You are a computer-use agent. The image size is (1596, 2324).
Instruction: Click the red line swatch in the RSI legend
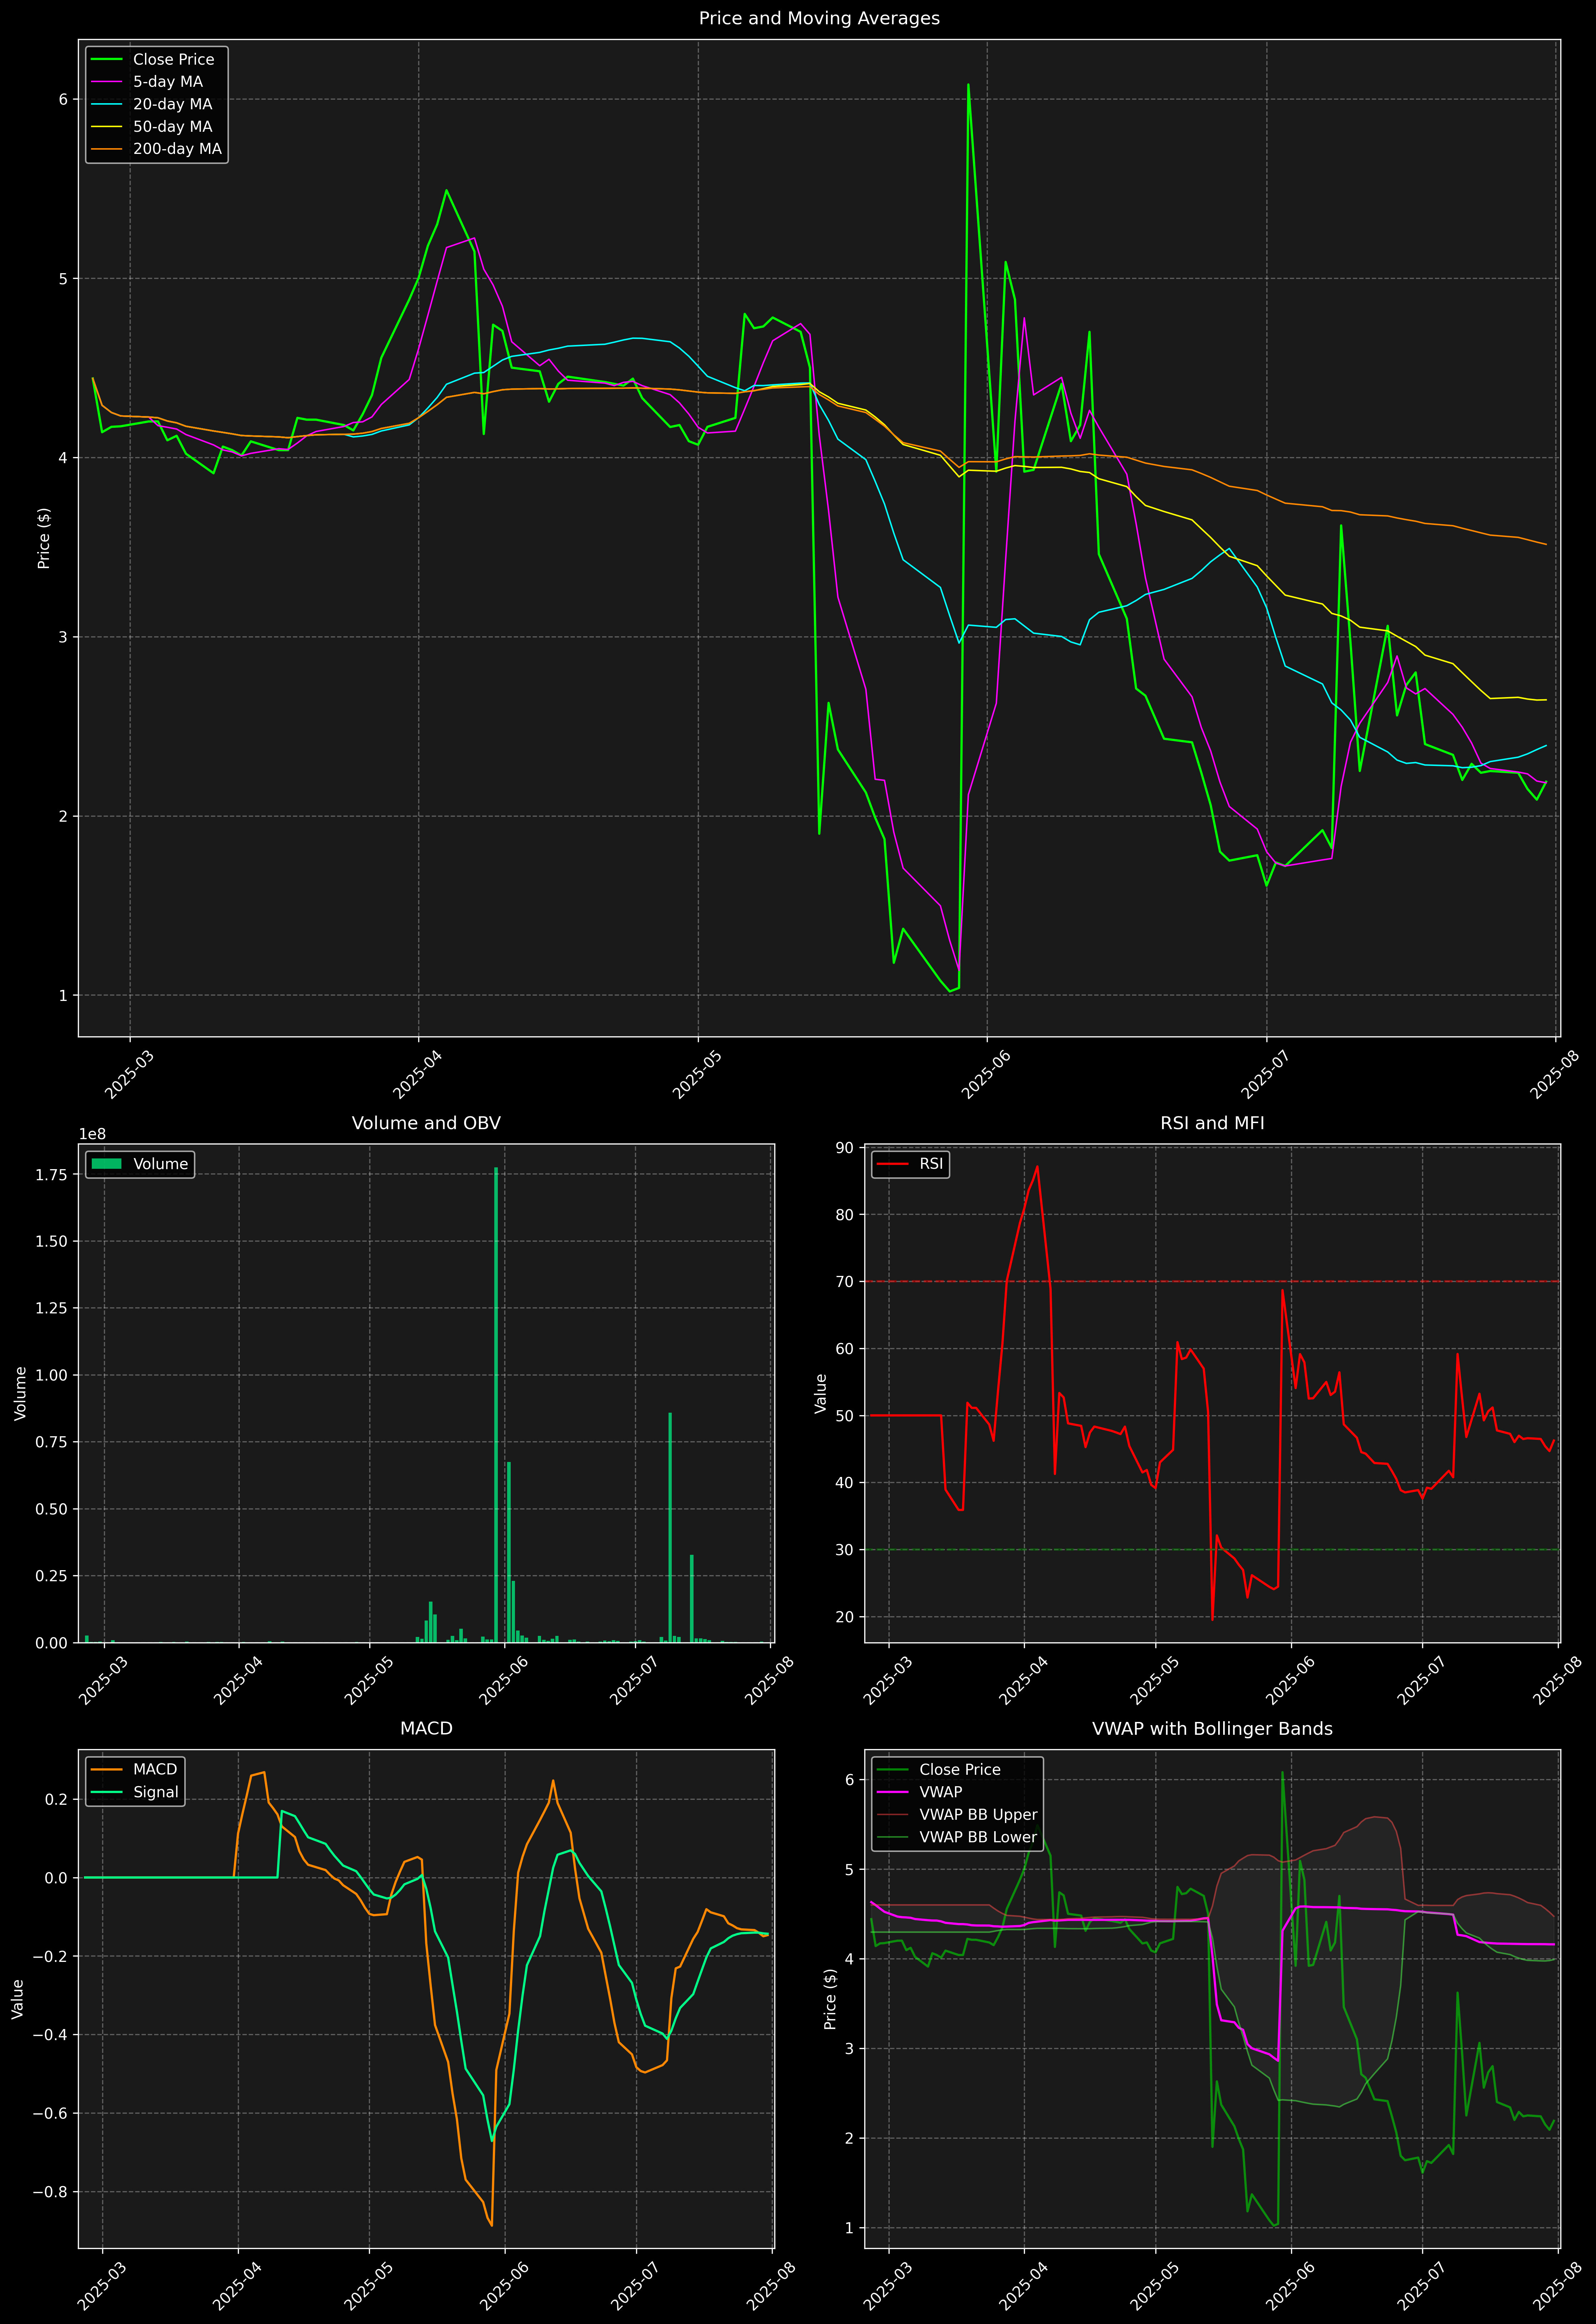(892, 1164)
